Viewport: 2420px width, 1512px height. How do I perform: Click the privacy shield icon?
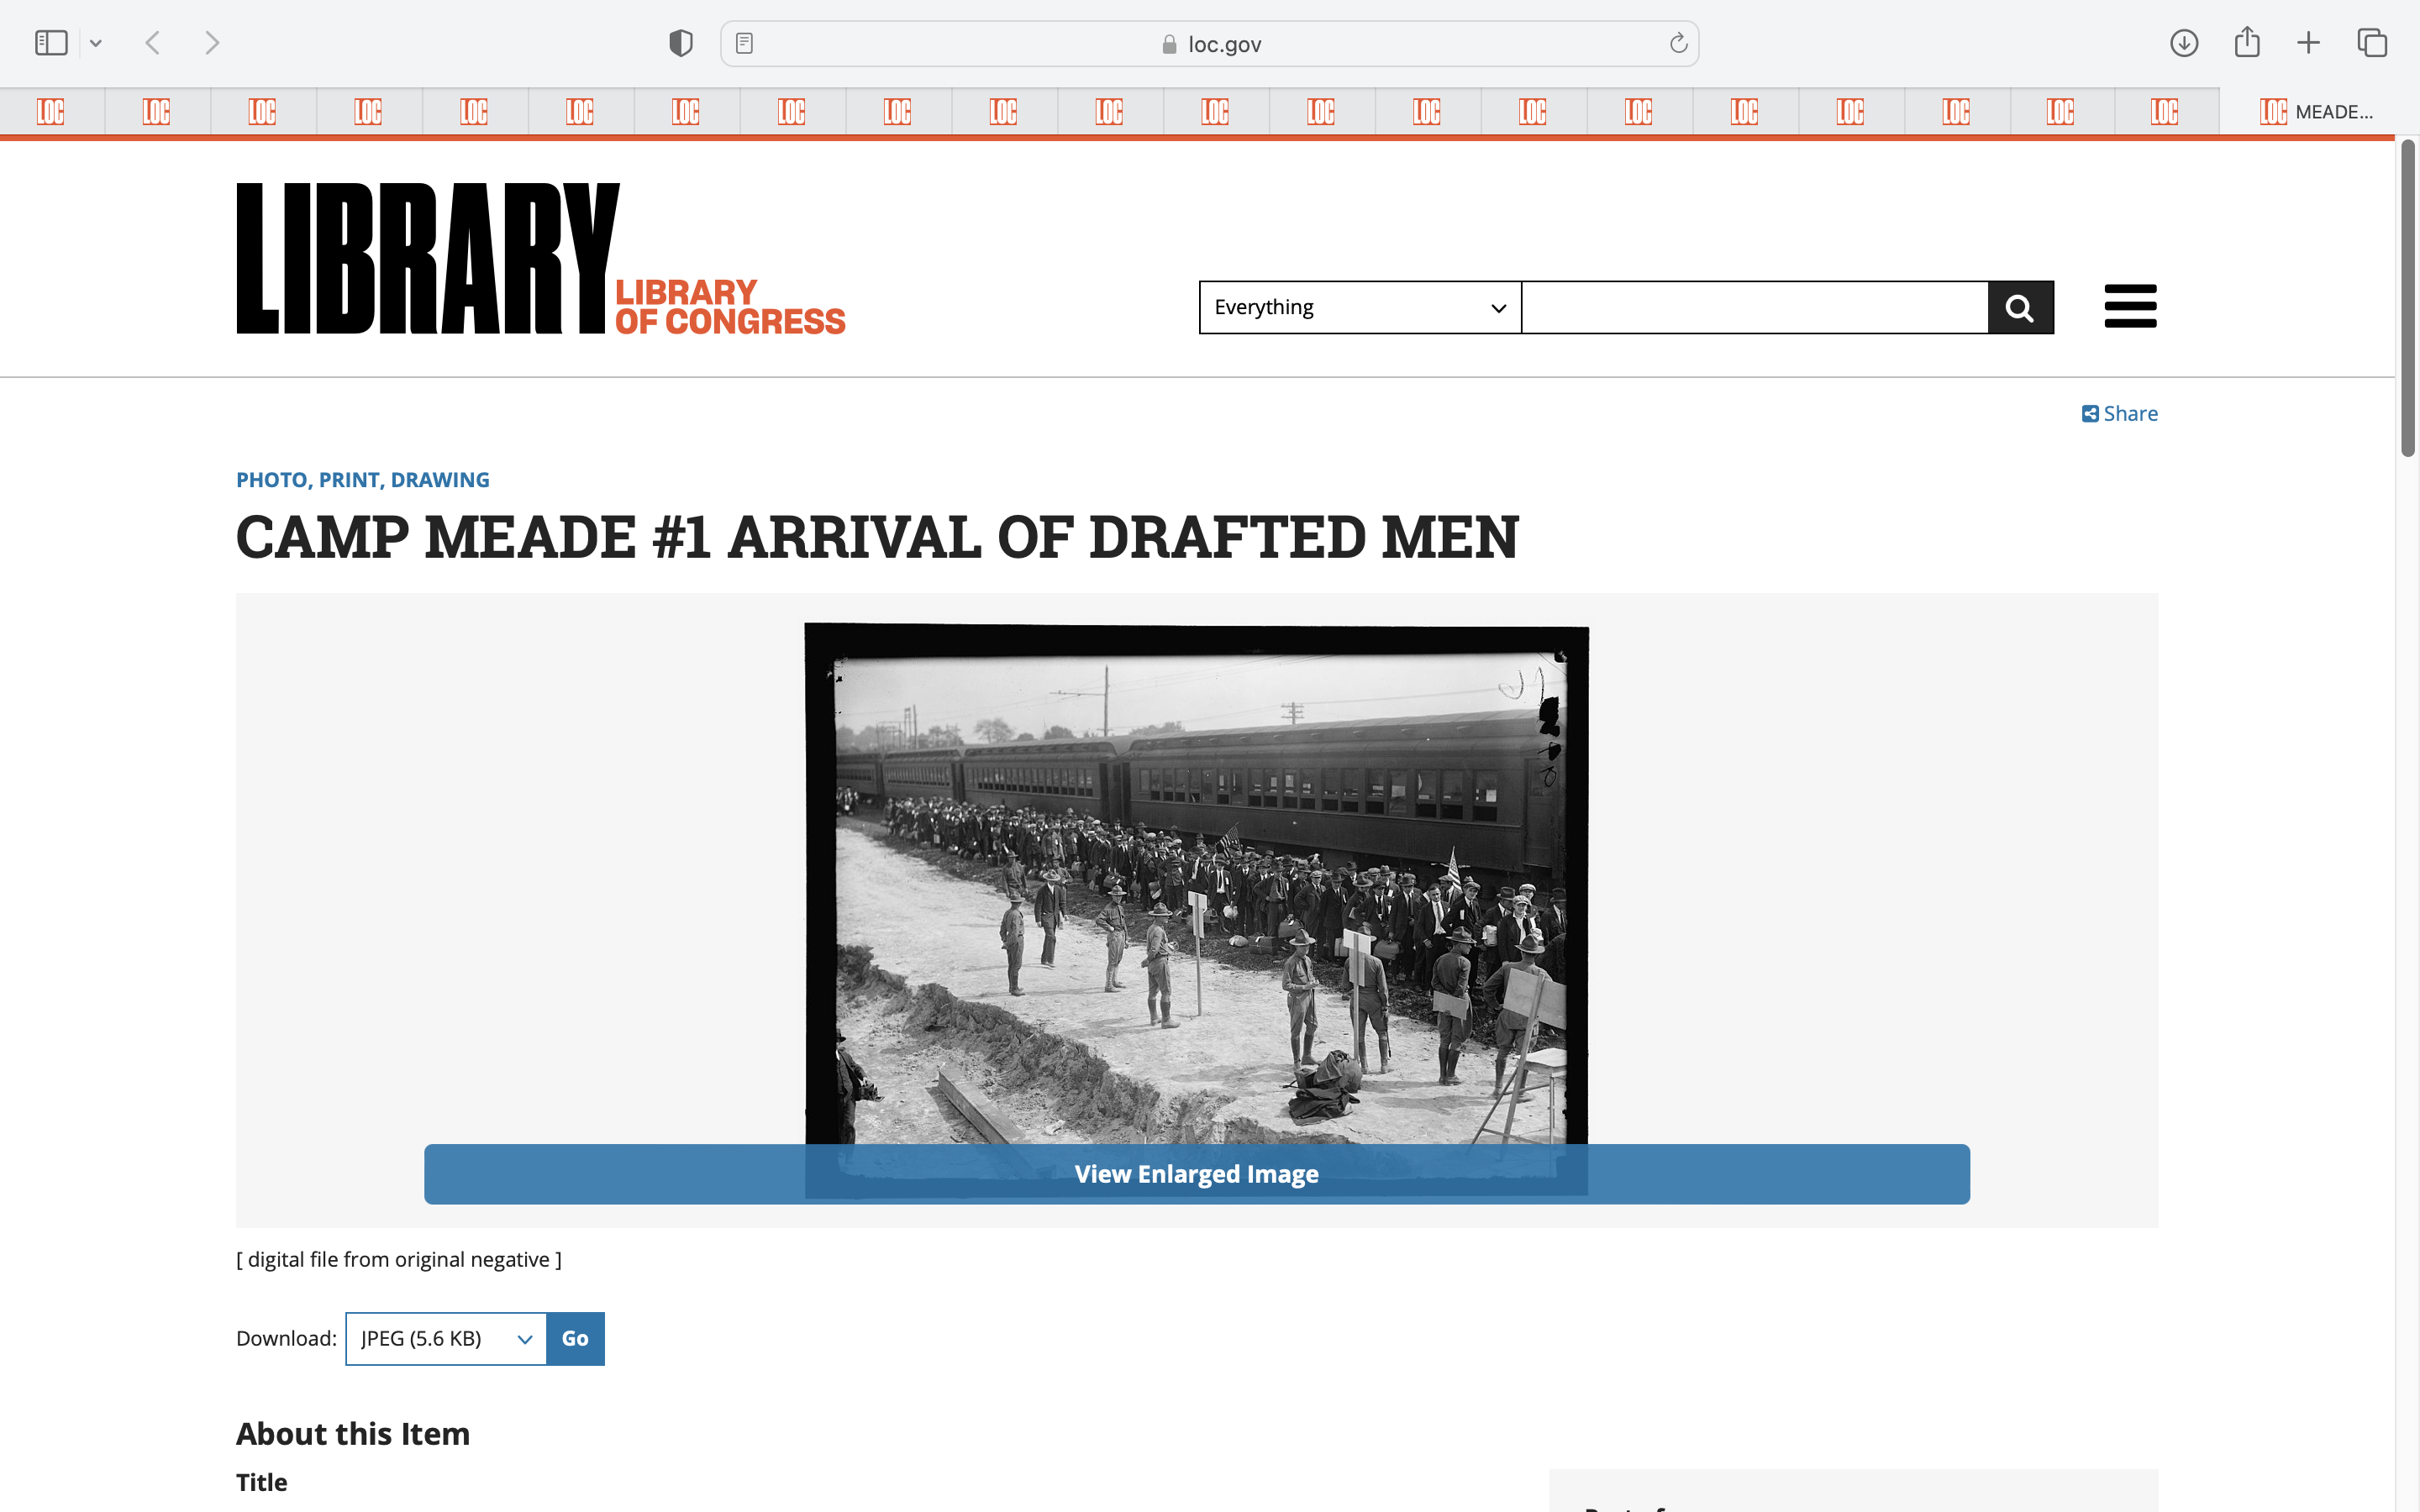pos(681,43)
